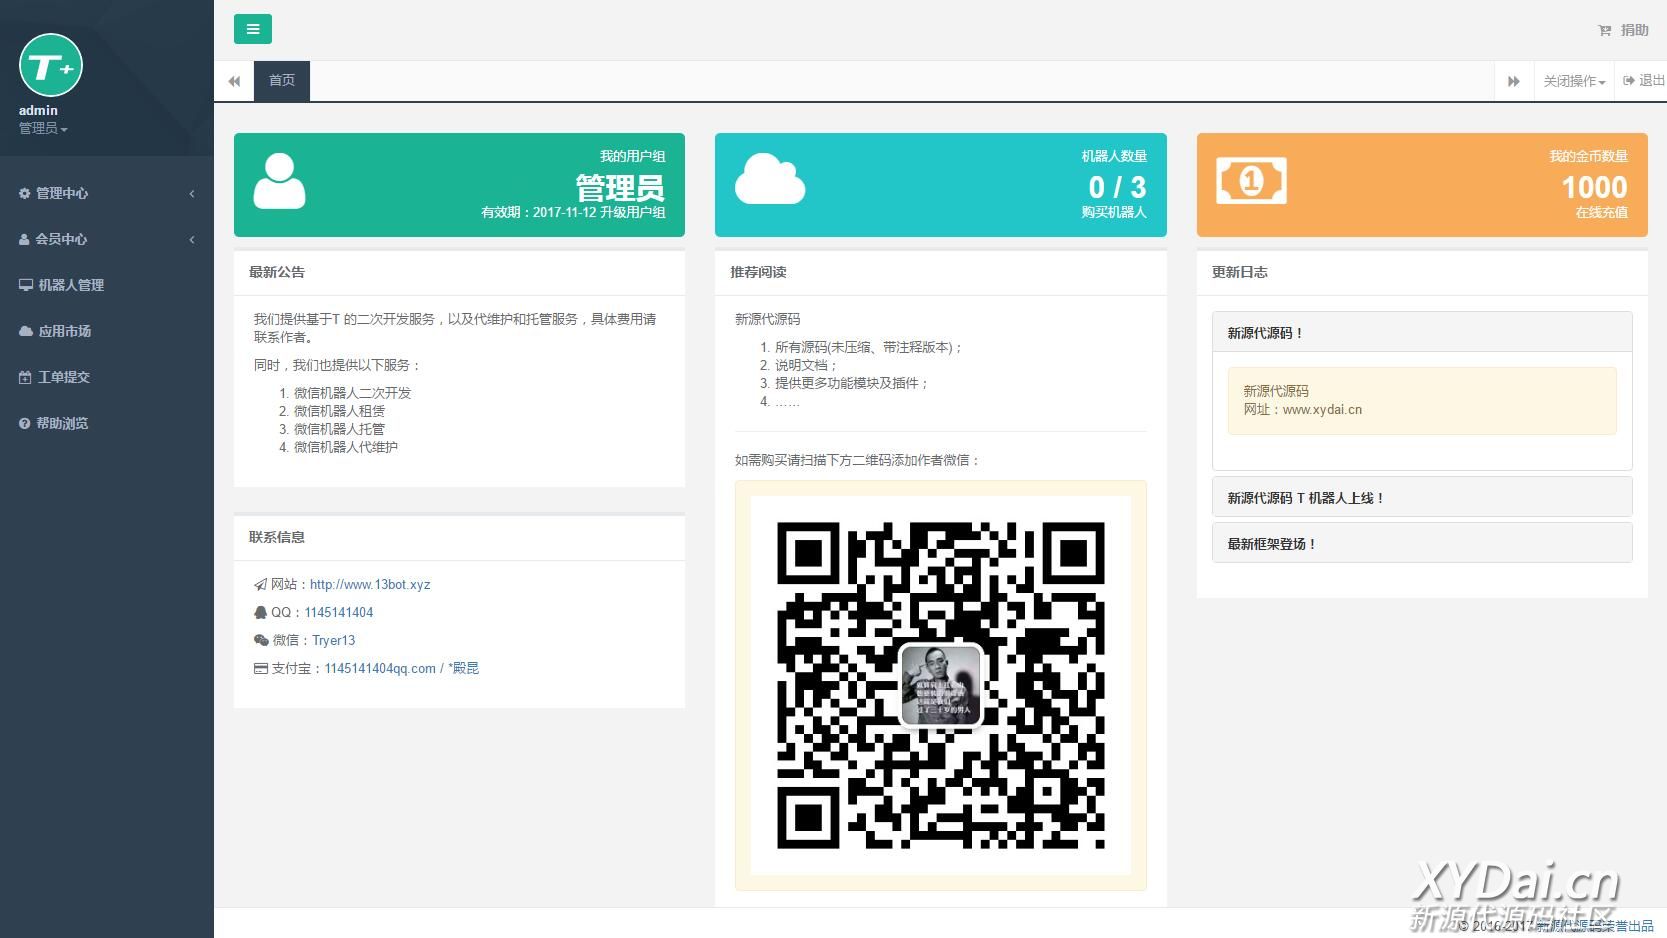Select the 首页 tab

click(x=282, y=81)
